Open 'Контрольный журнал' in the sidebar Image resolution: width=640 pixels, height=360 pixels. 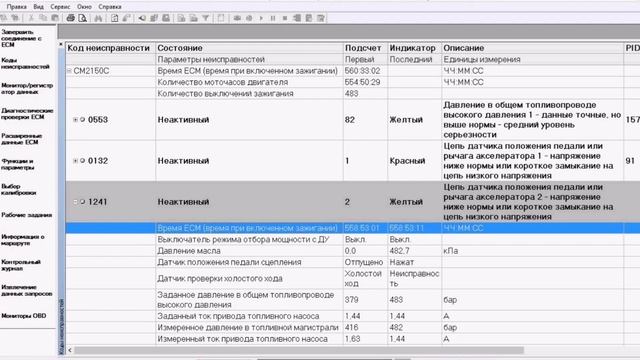click(x=21, y=265)
